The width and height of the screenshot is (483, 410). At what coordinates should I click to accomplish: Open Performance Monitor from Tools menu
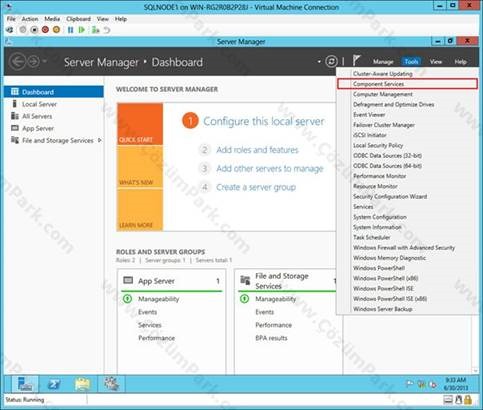click(407, 176)
